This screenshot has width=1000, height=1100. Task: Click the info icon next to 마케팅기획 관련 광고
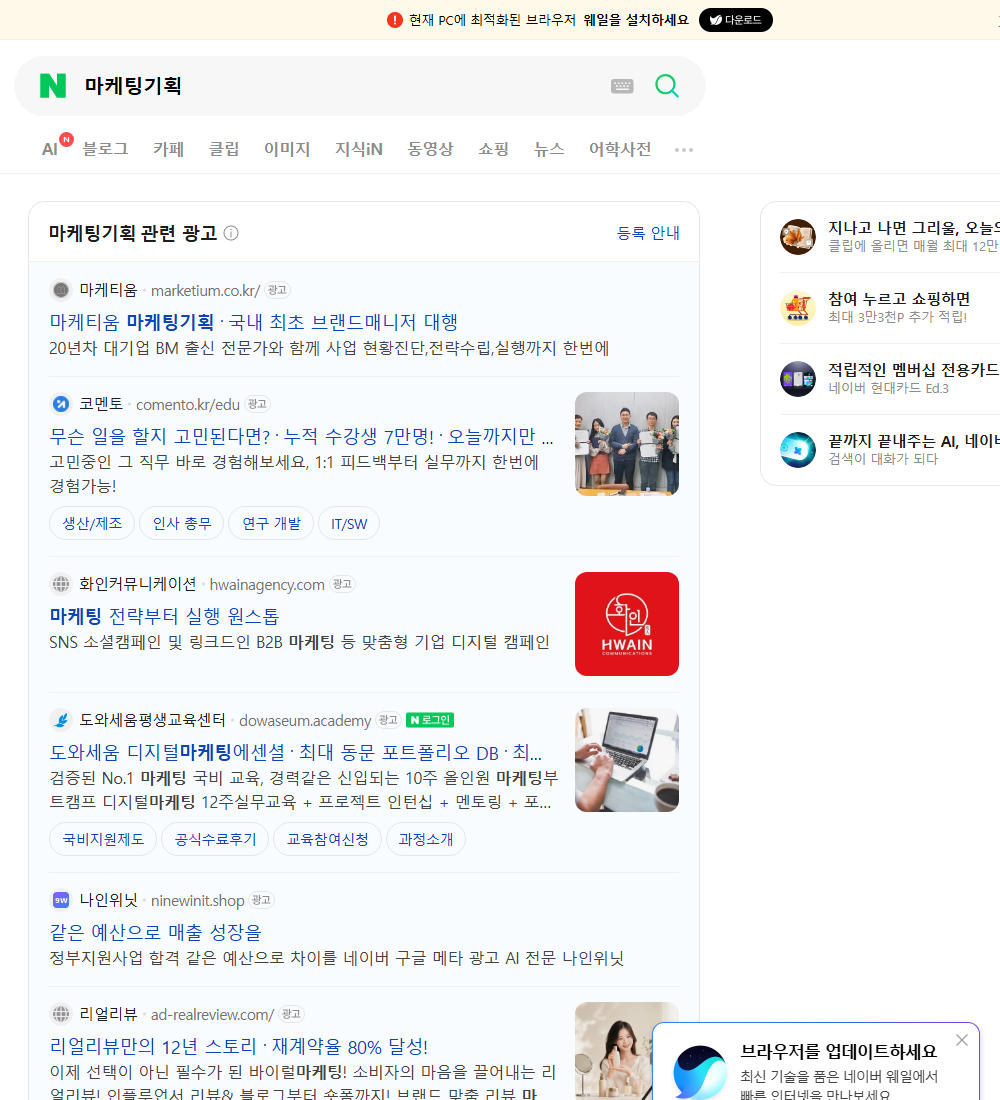coord(231,233)
